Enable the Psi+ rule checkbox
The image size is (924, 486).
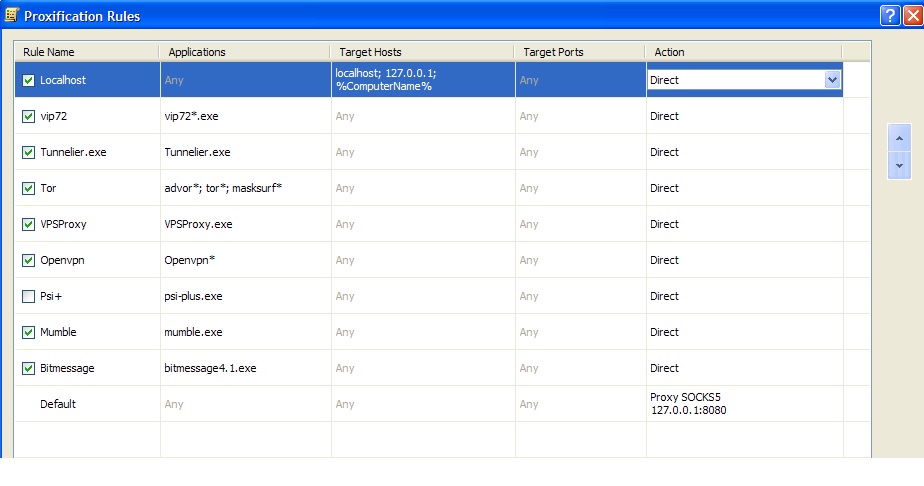(28, 296)
